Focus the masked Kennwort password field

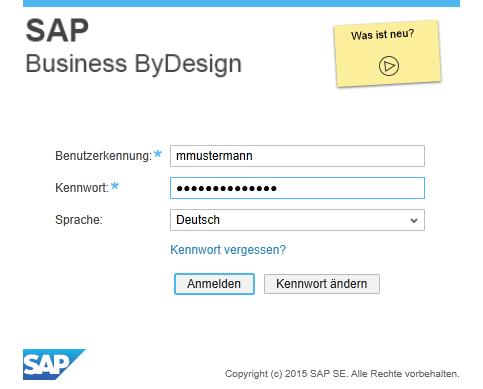[x=297, y=188]
